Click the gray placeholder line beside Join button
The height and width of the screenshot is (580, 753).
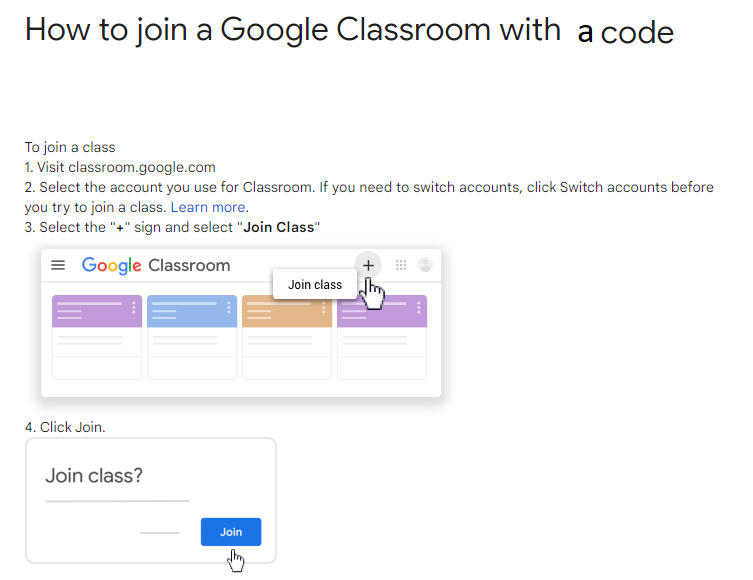(160, 532)
